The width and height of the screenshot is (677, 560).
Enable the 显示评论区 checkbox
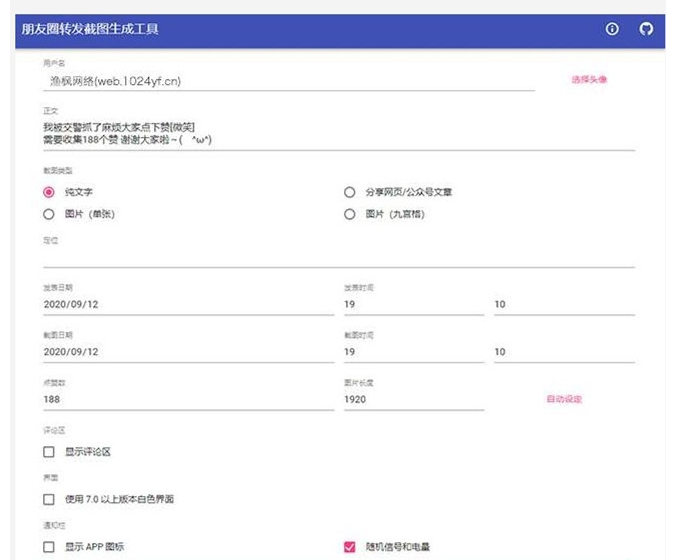click(x=49, y=452)
